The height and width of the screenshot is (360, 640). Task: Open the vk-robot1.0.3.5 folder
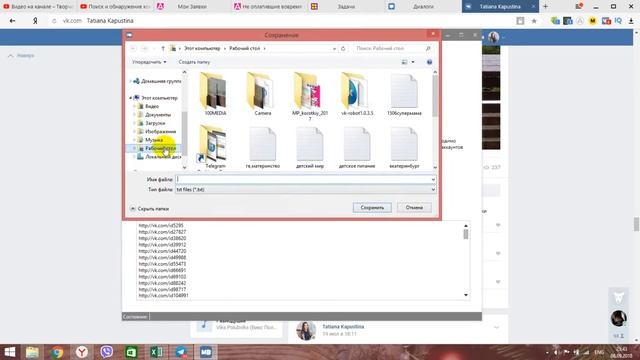(x=357, y=95)
